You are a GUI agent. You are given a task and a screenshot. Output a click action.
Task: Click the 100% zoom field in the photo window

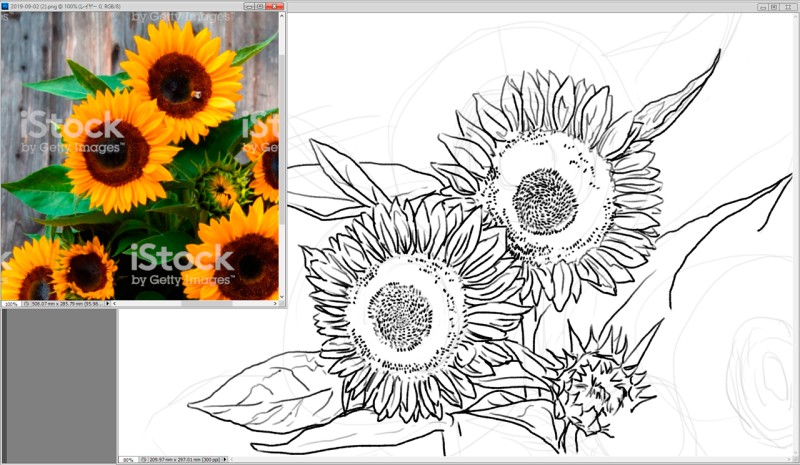pos(11,304)
